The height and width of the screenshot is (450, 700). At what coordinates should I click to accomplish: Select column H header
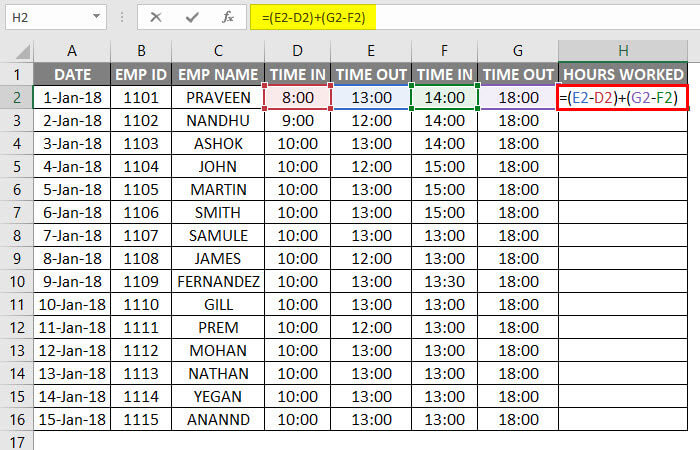point(623,50)
